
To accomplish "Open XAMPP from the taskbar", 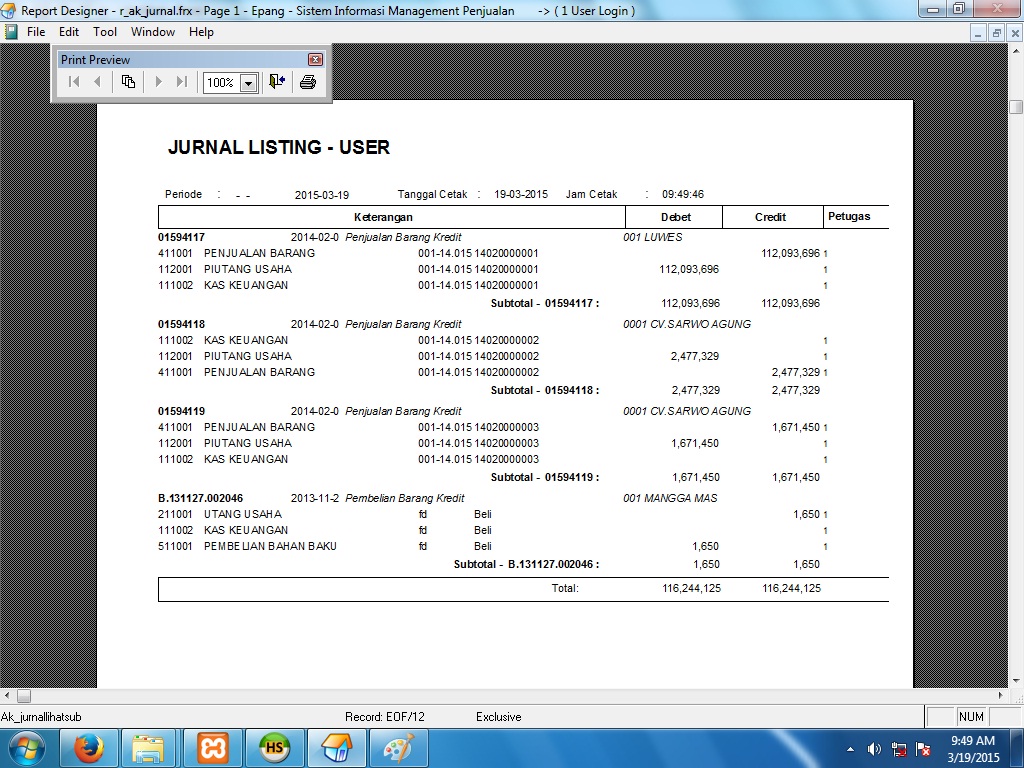I will pyautogui.click(x=212, y=747).
